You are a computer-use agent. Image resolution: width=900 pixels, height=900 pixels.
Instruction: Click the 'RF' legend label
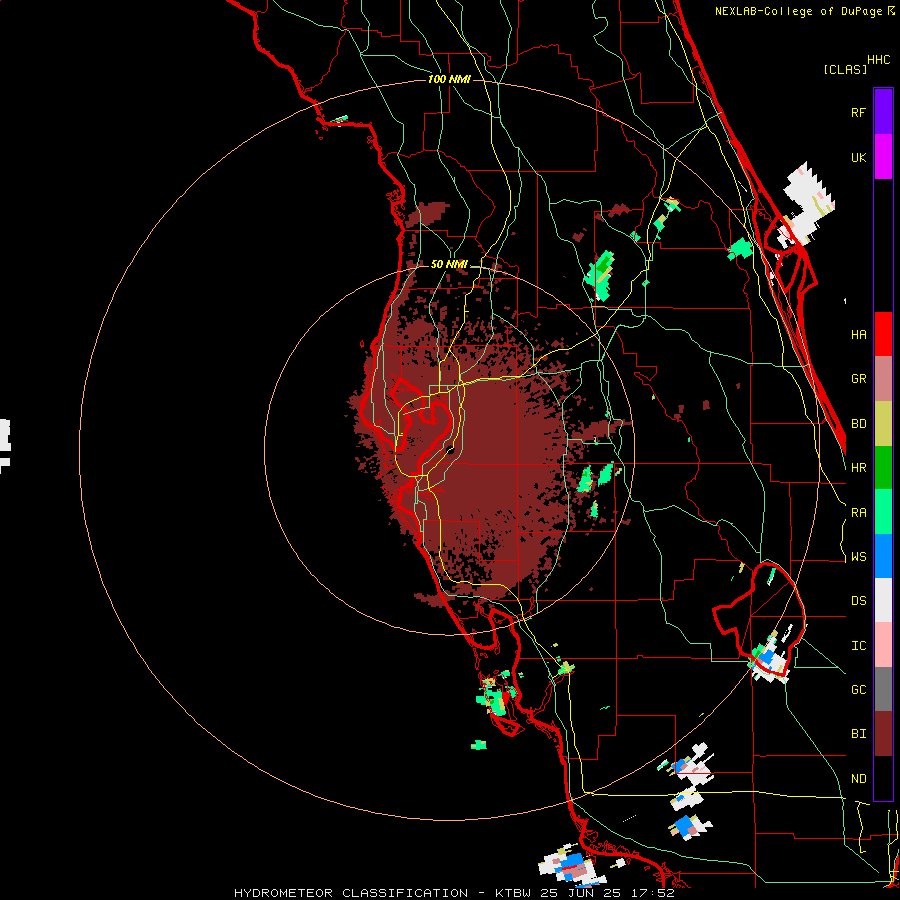tap(858, 112)
